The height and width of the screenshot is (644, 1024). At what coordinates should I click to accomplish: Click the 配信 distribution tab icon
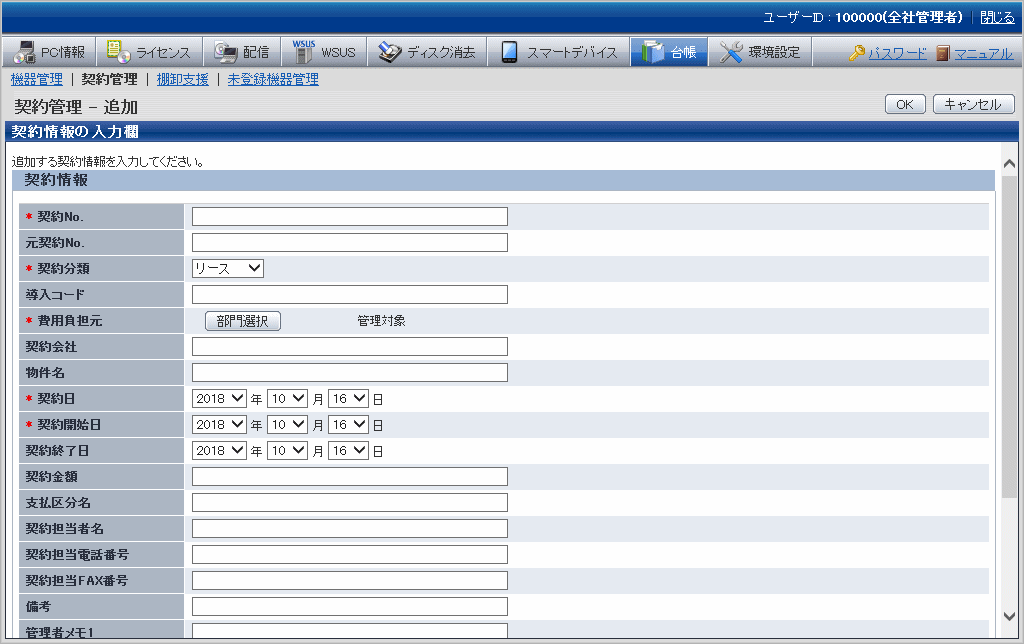click(x=225, y=53)
